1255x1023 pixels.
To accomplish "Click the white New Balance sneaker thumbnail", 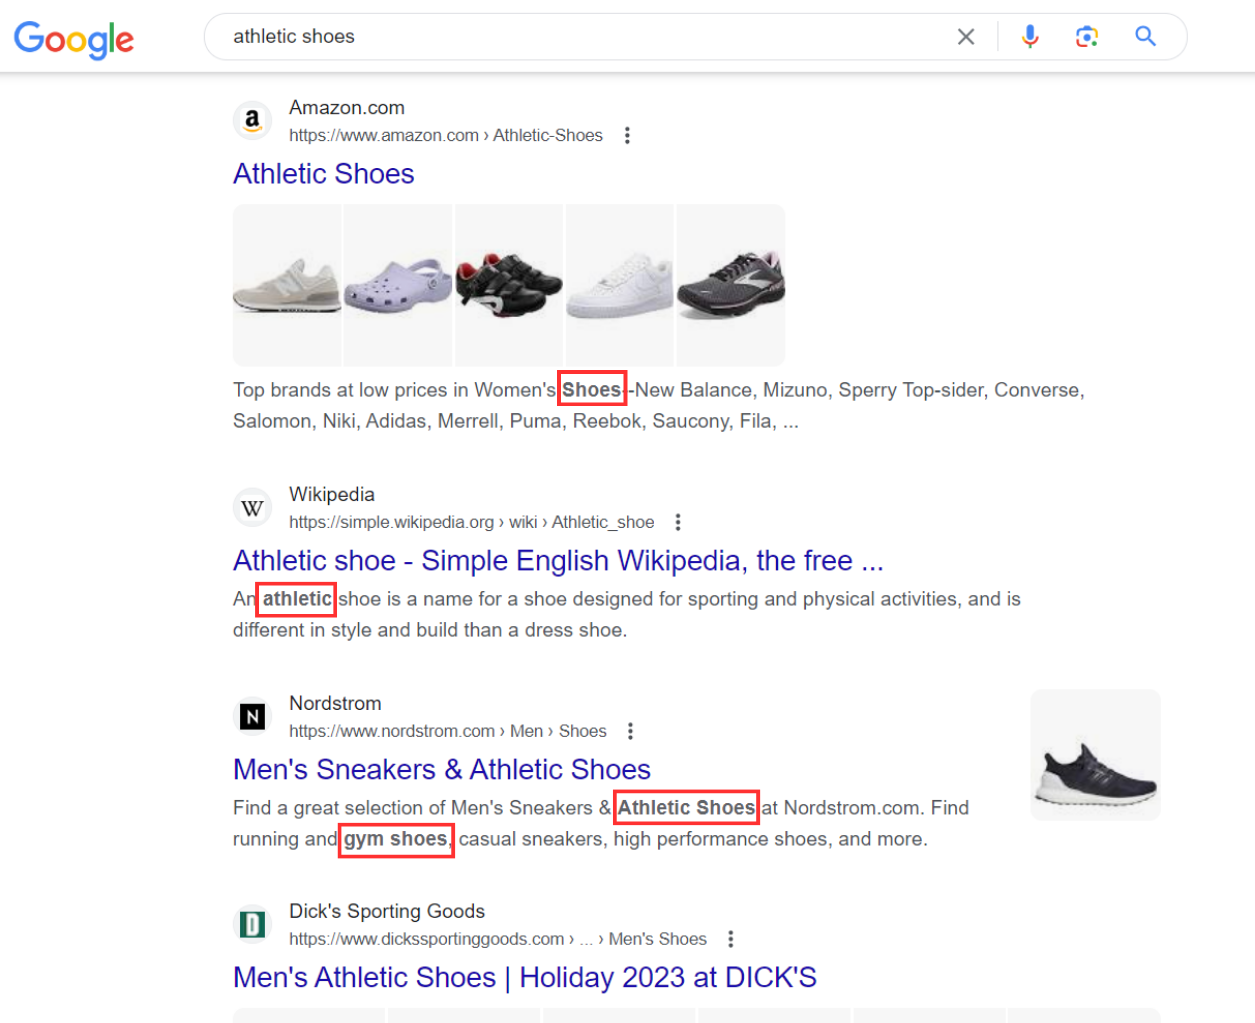I will 287,285.
